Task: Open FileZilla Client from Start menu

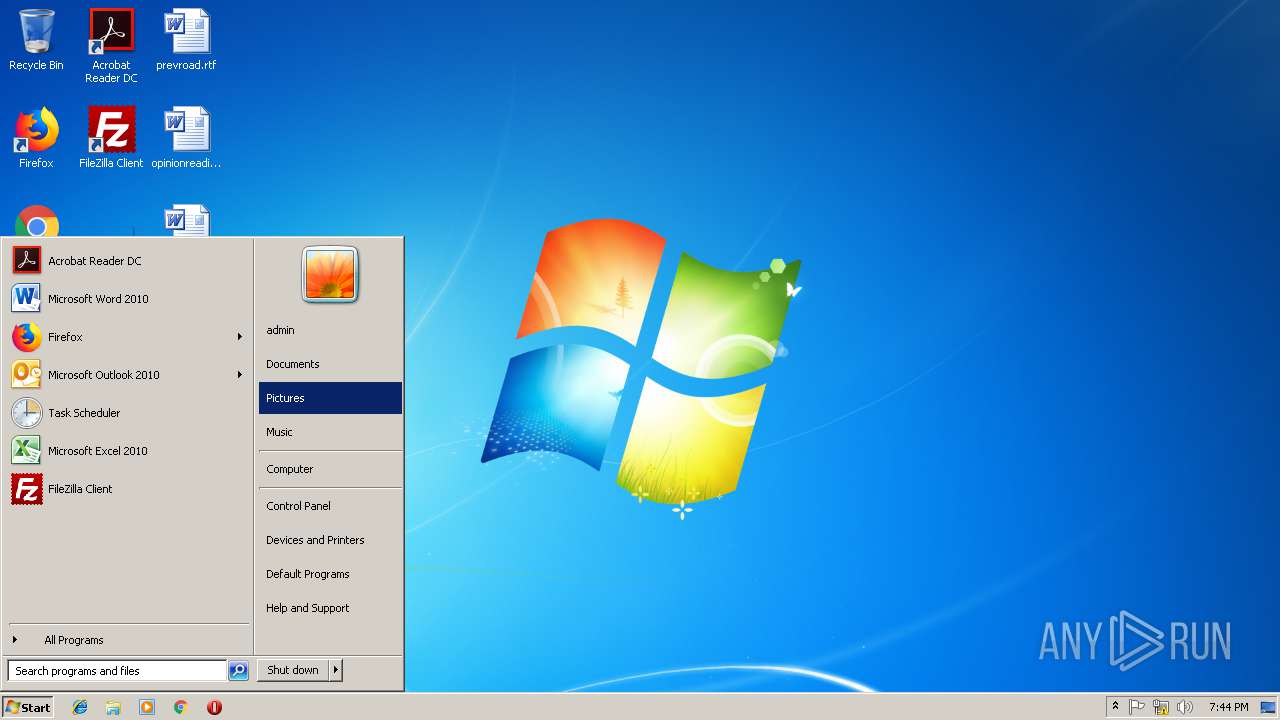Action: 128,489
